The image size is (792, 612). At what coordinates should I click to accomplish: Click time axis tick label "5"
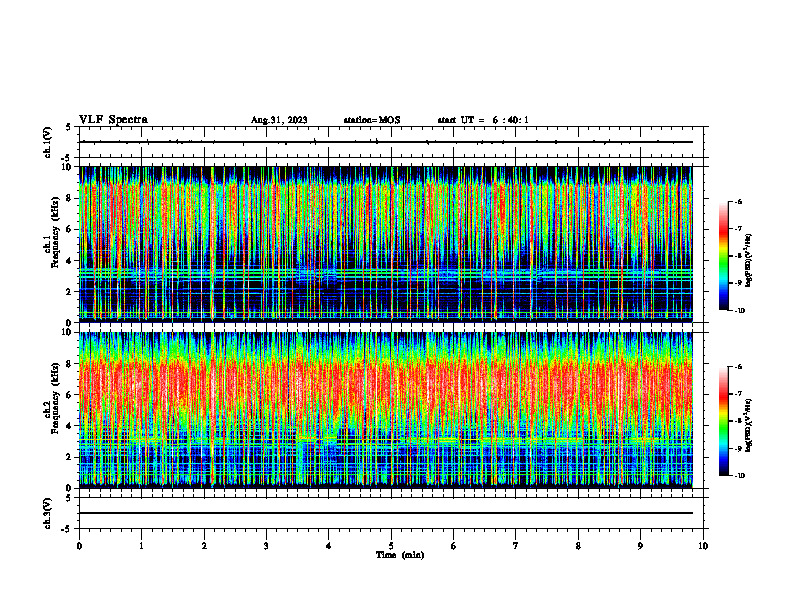pyautogui.click(x=391, y=546)
